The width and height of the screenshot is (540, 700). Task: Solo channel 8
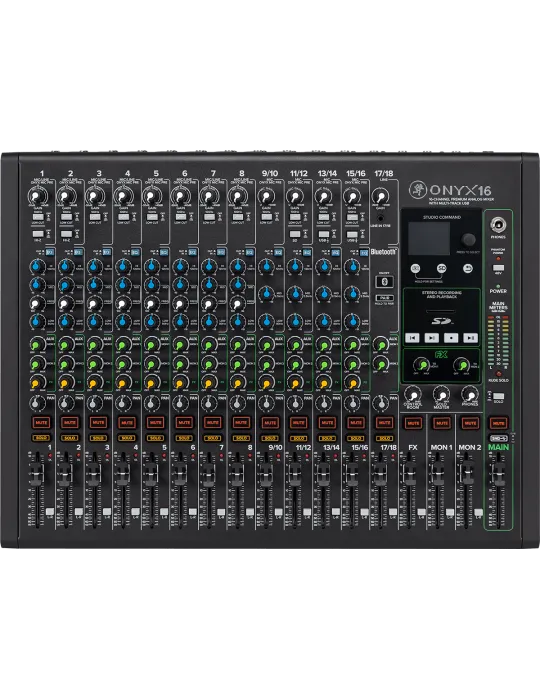241,438
